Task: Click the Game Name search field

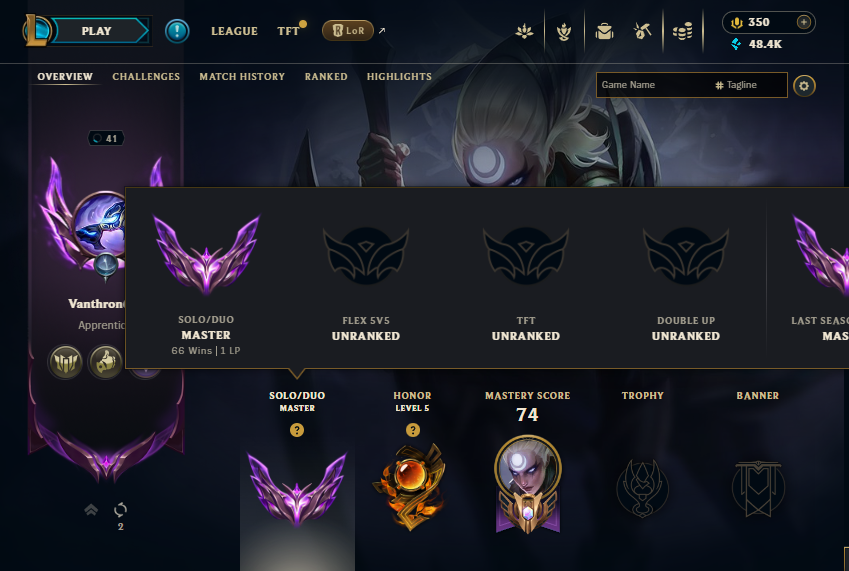Action: click(x=655, y=85)
